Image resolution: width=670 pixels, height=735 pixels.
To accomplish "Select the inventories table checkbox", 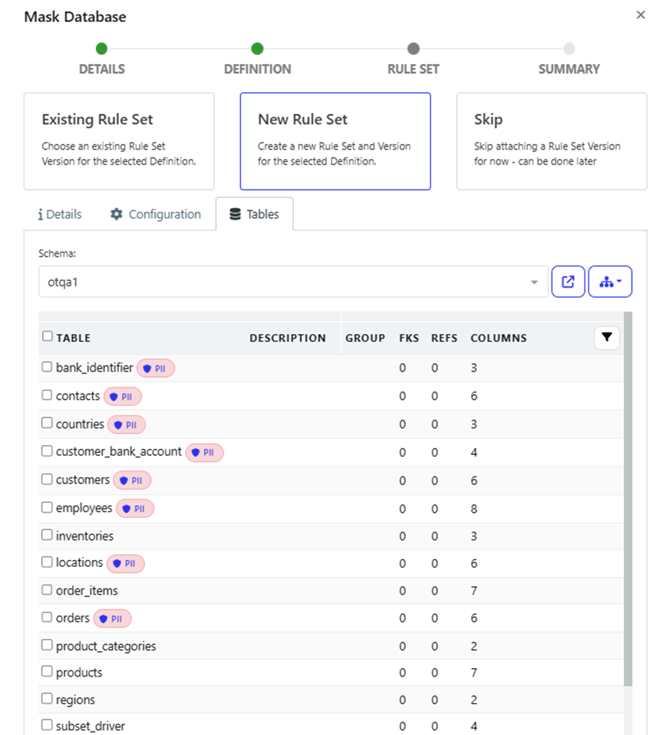I will (x=47, y=535).
